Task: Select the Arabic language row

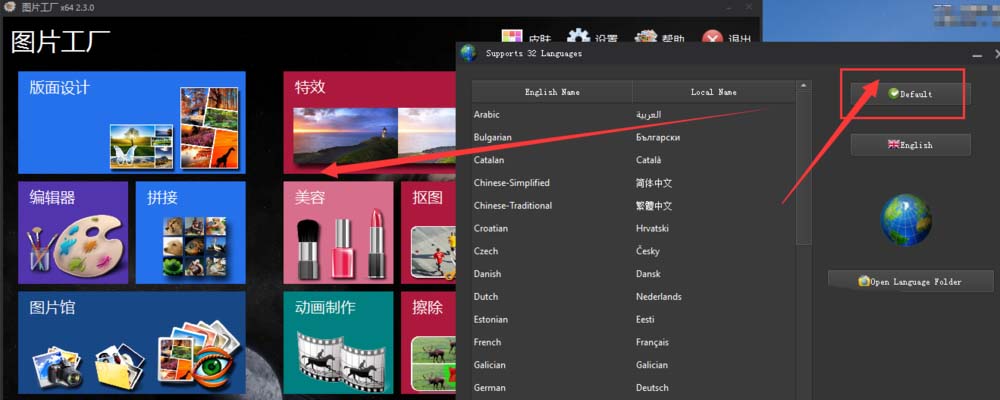Action: coord(634,115)
